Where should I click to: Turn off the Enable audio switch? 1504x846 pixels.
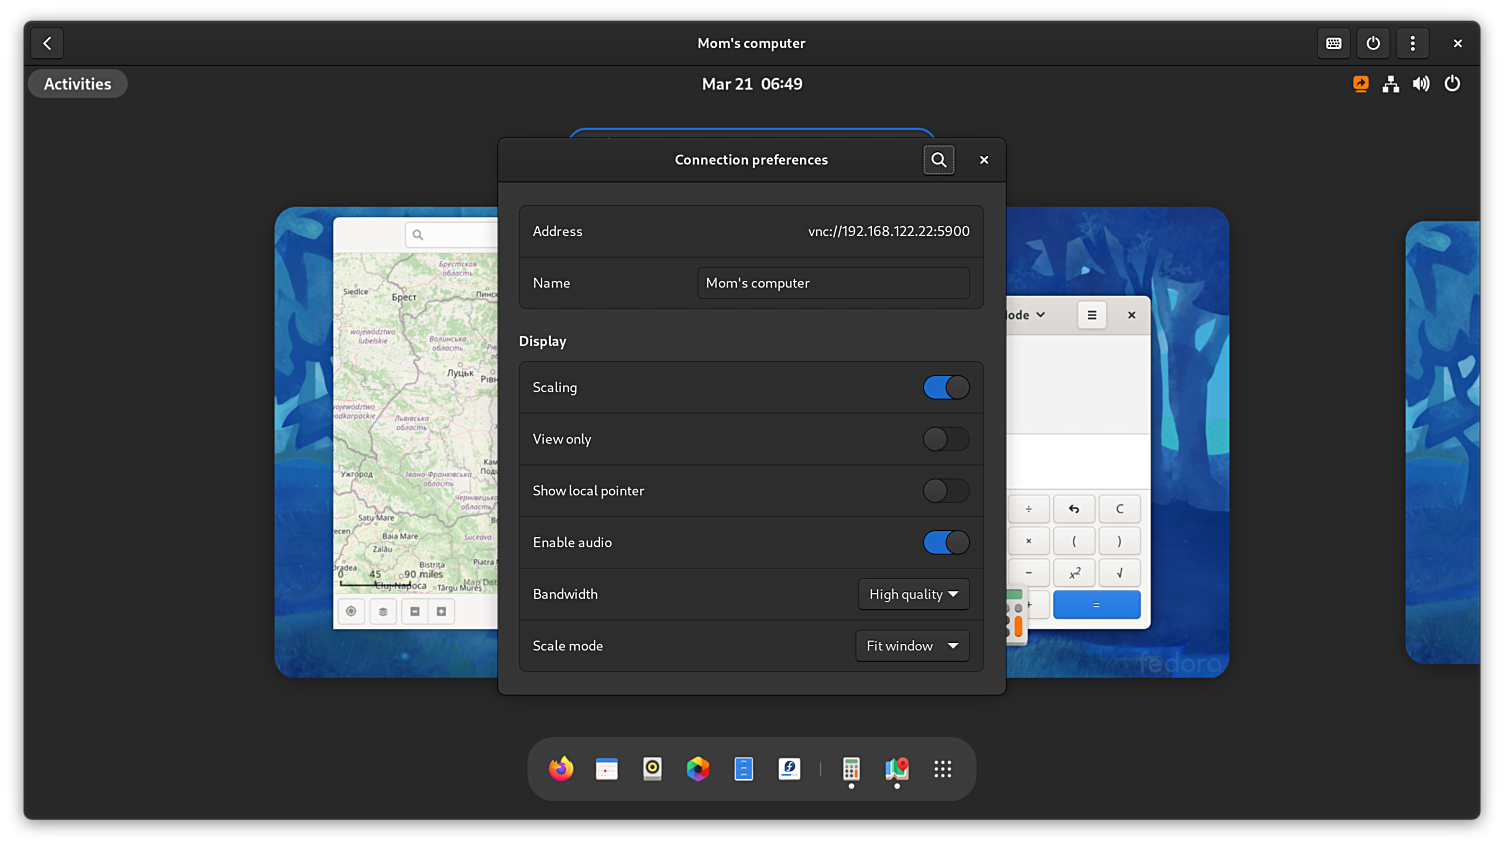coord(945,543)
